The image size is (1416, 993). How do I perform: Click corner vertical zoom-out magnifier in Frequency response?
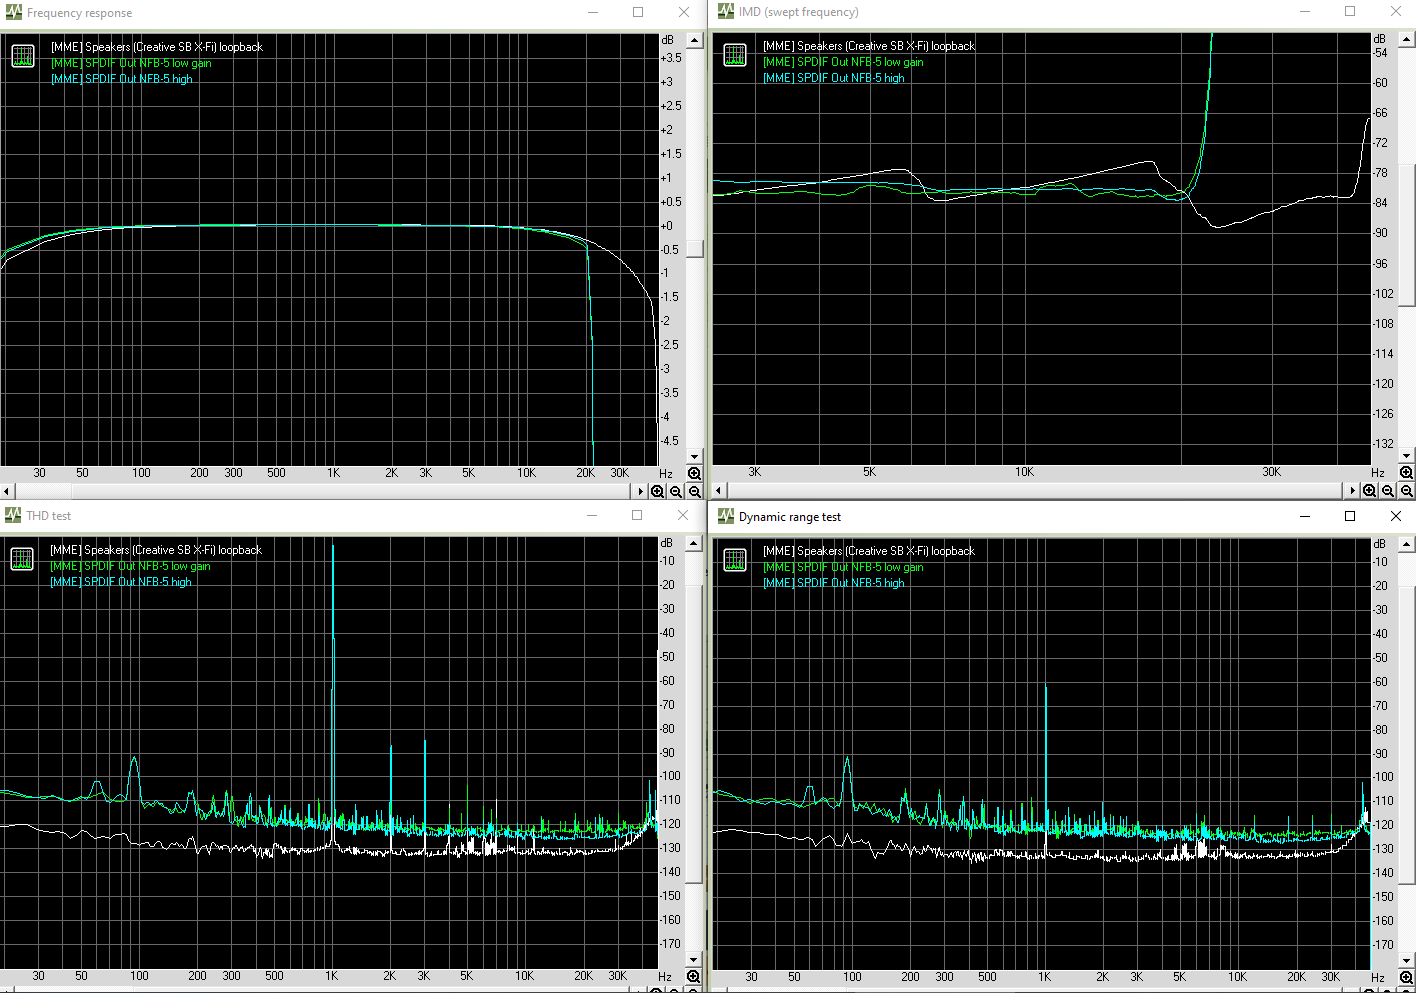(695, 491)
